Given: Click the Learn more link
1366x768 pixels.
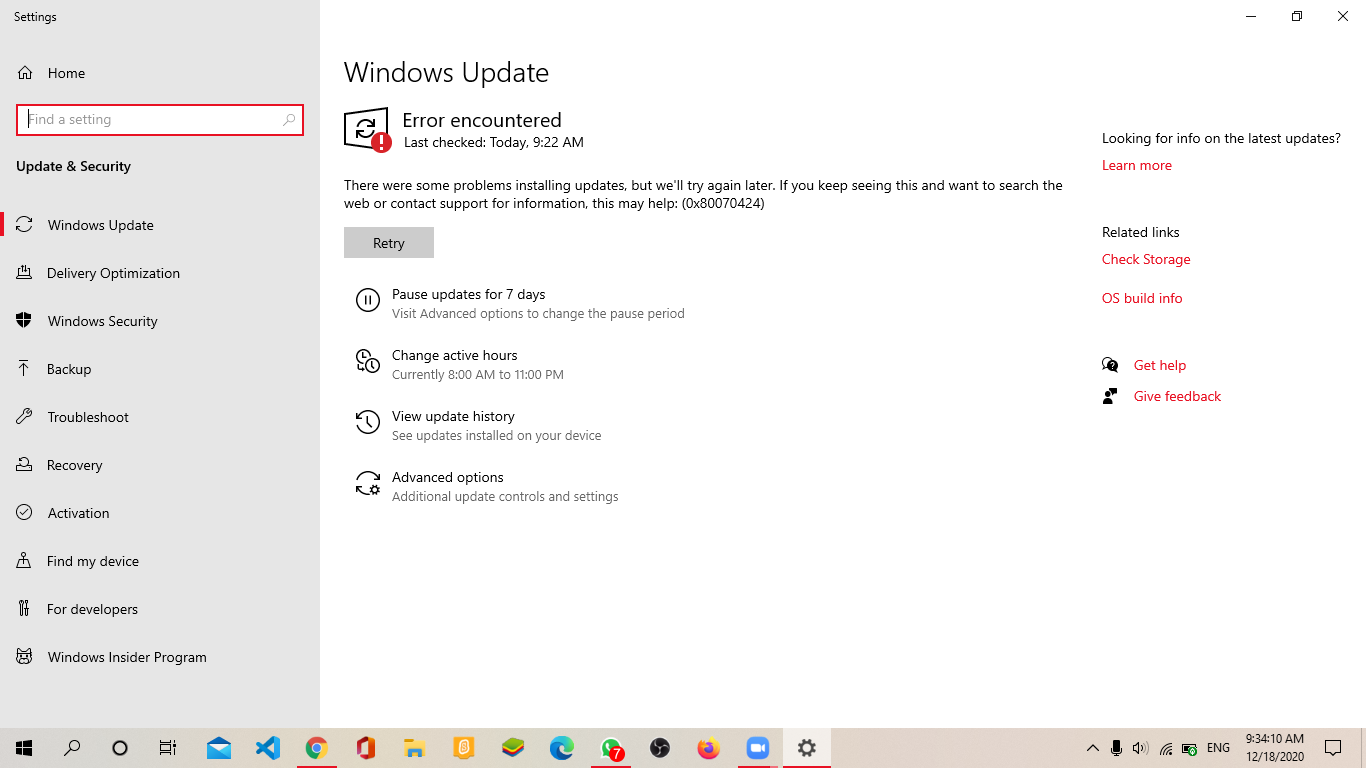Looking at the screenshot, I should [x=1137, y=165].
